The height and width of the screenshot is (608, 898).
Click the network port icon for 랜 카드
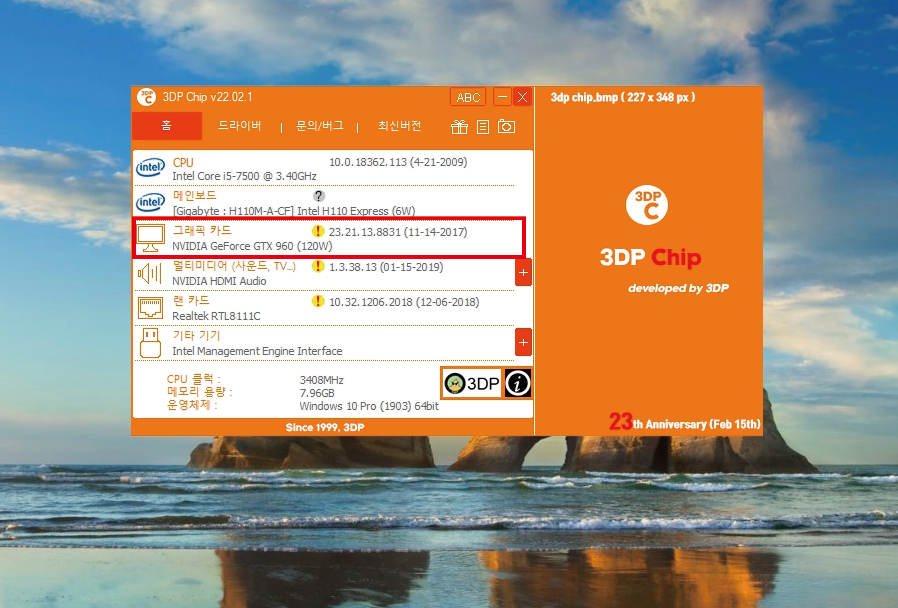point(151,308)
